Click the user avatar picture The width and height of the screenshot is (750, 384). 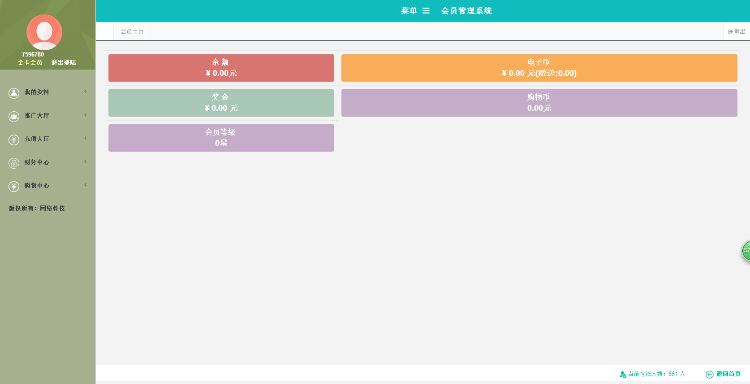pos(44,32)
